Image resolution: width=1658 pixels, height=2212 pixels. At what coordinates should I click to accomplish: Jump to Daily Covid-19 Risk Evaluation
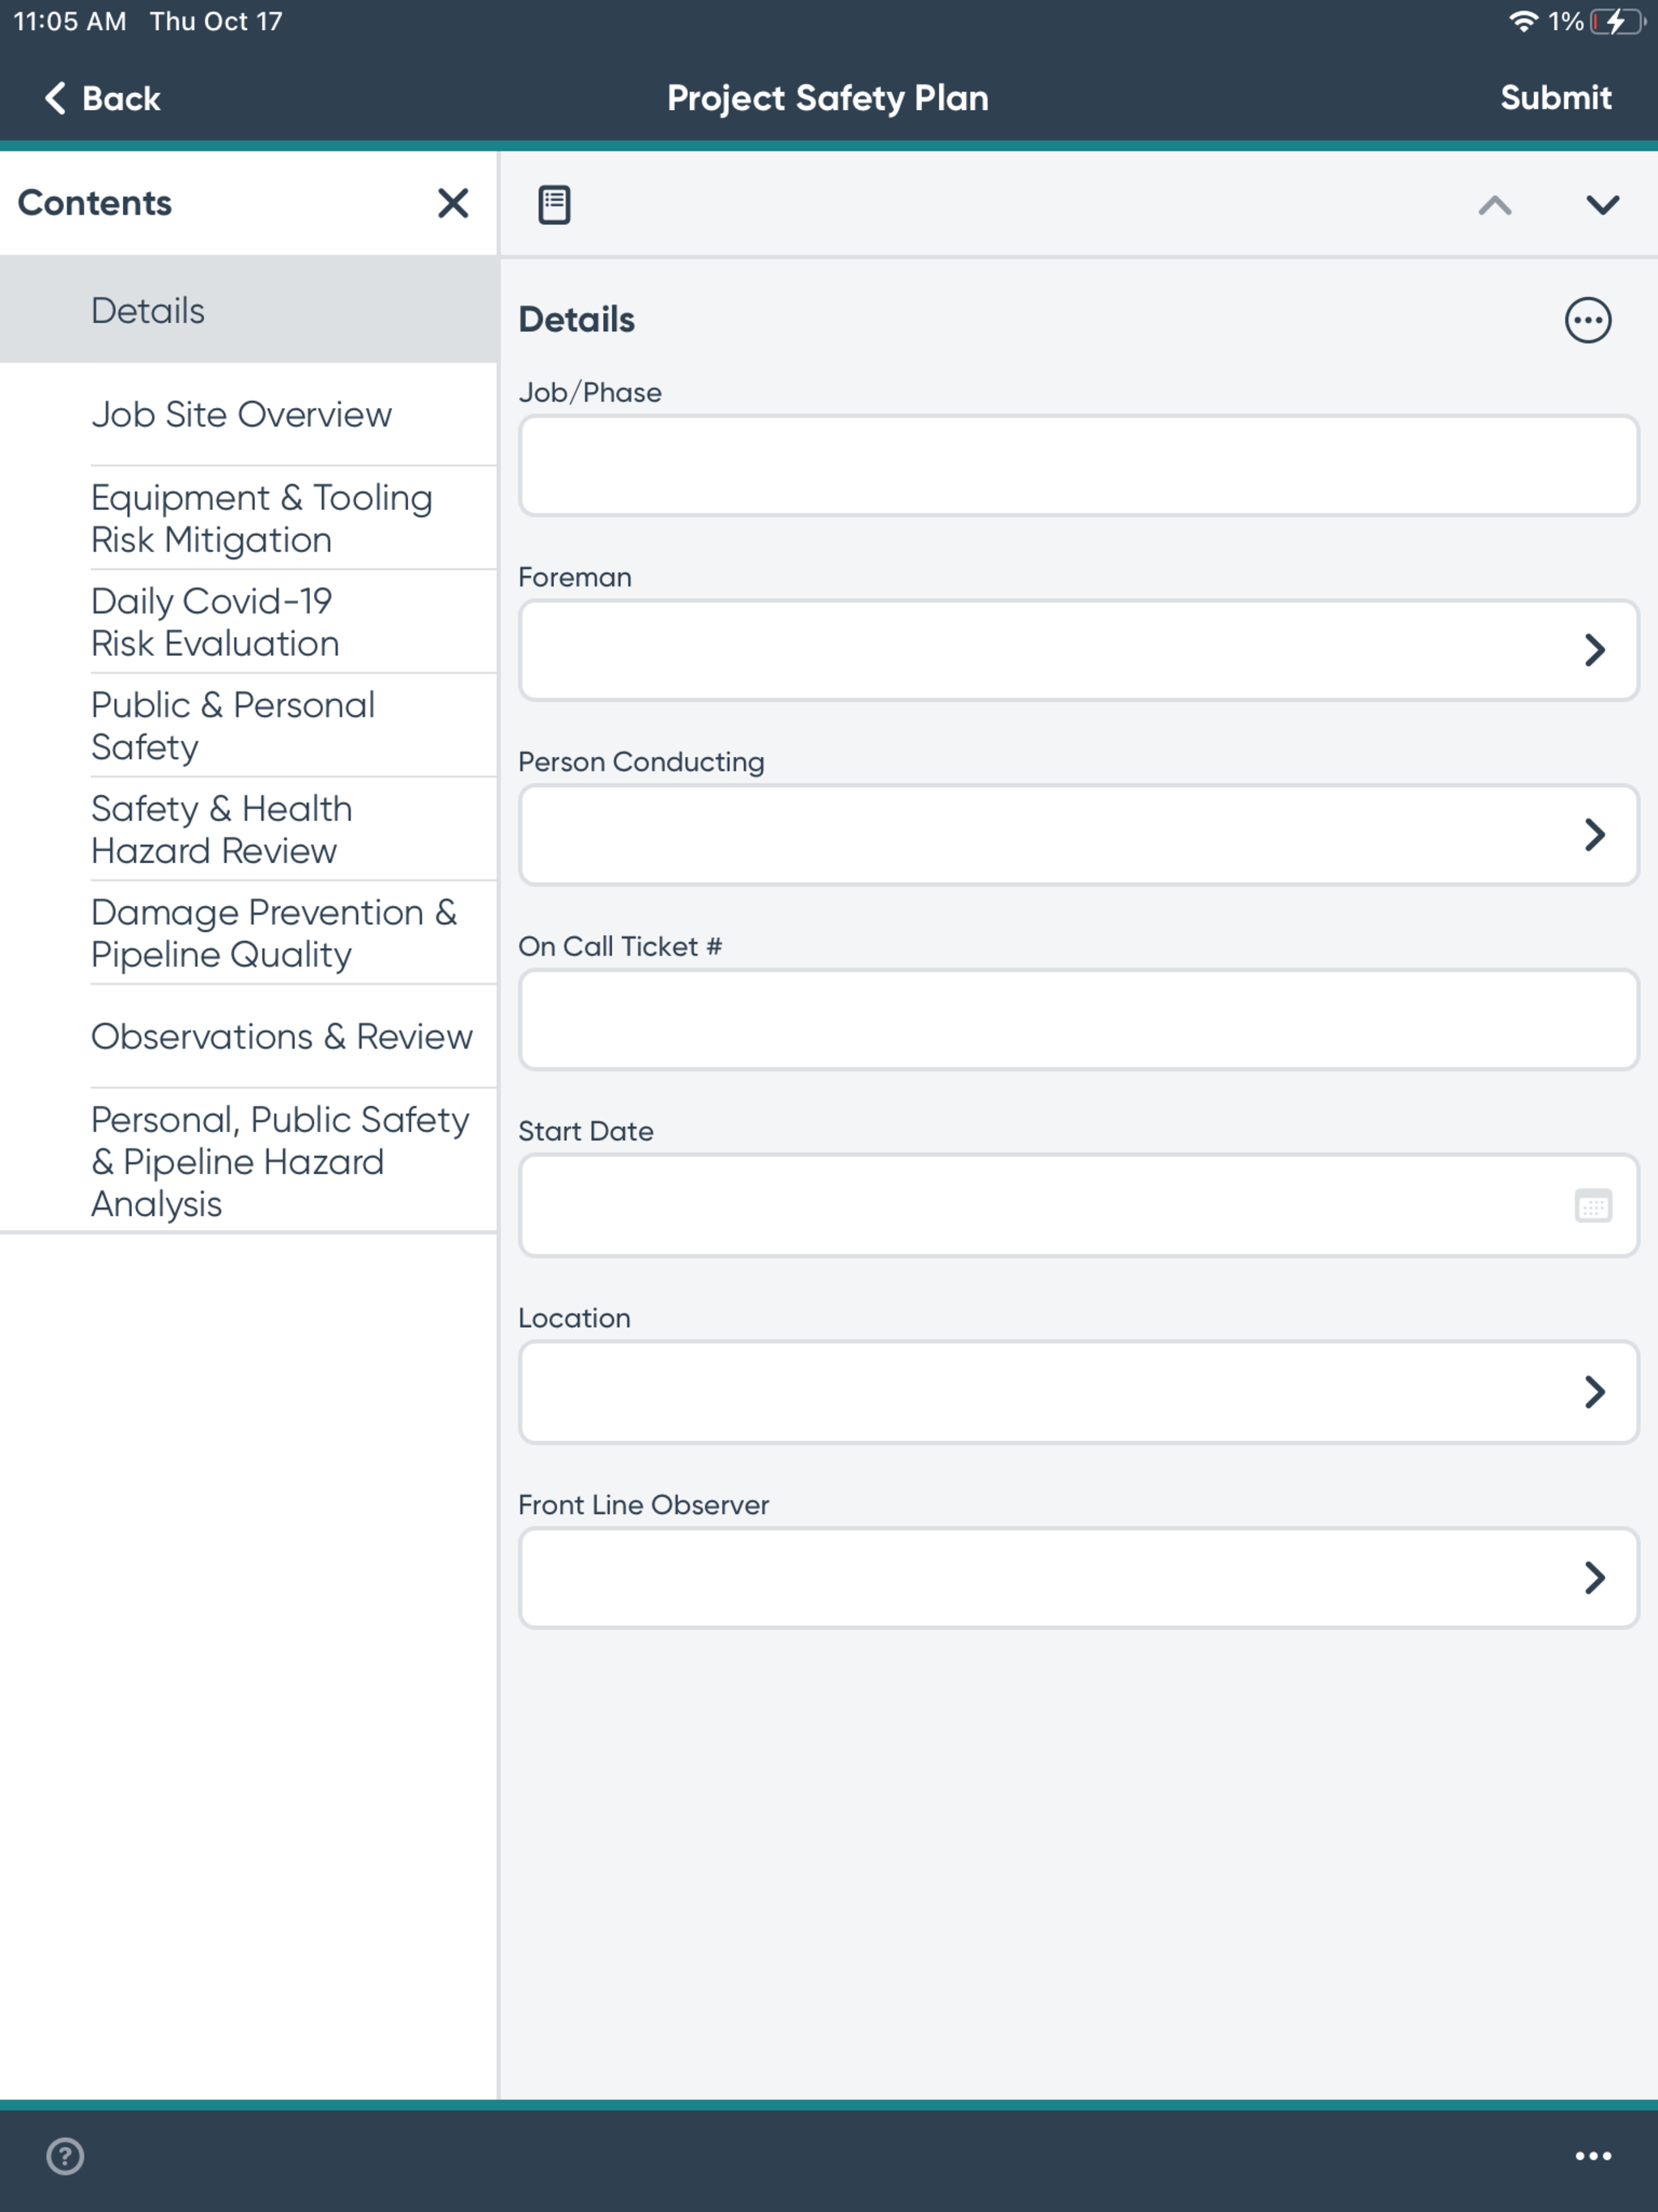coord(215,622)
